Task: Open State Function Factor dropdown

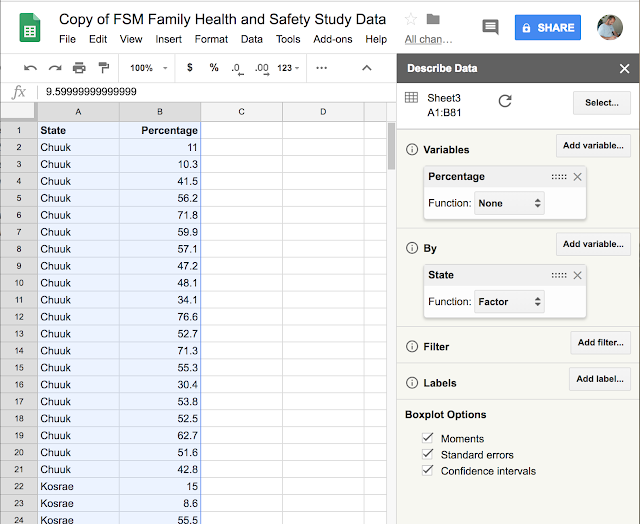Action: (x=510, y=301)
